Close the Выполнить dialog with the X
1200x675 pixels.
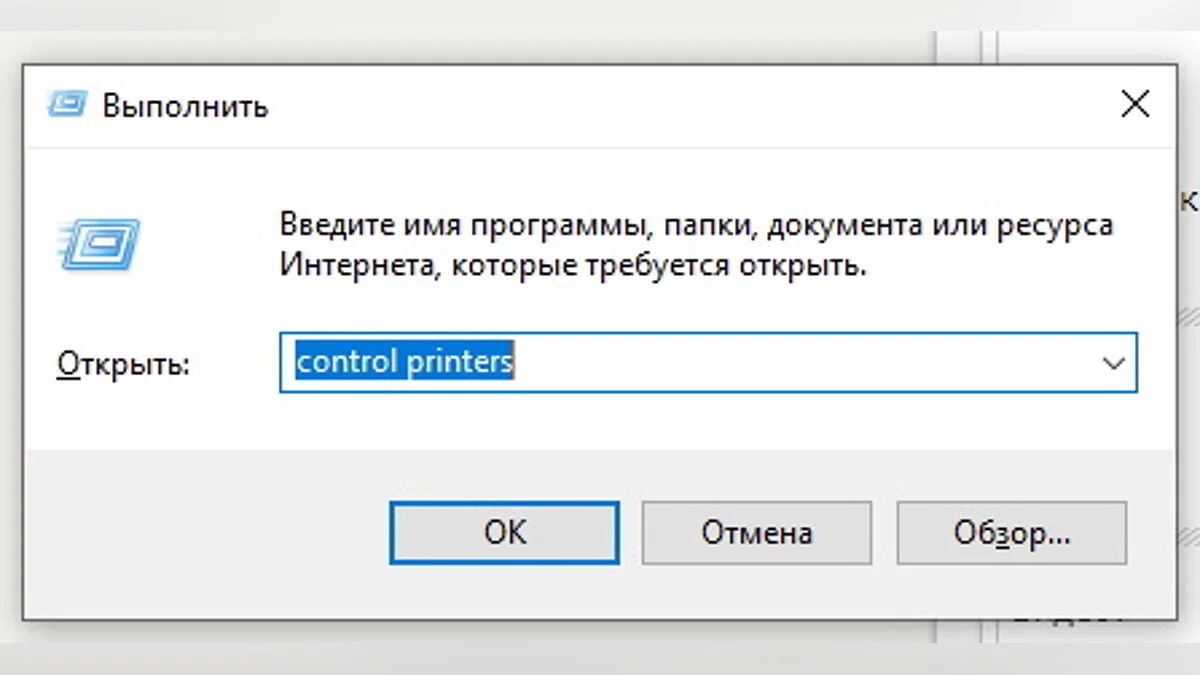1134,104
